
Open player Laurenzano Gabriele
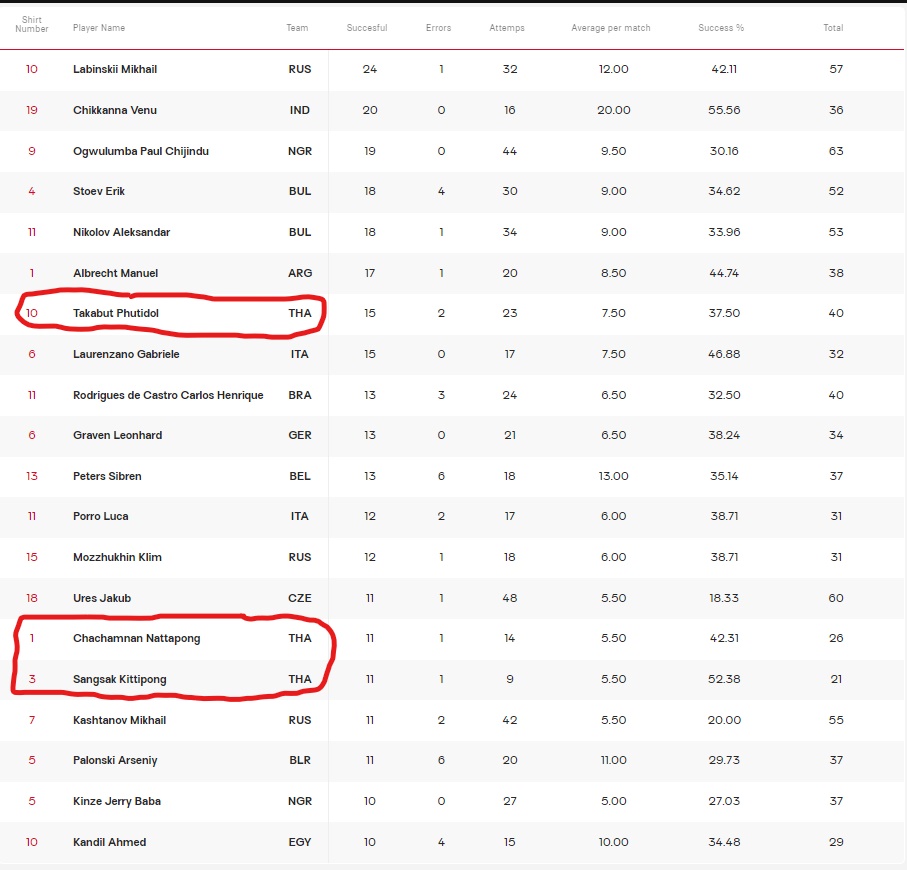[126, 354]
